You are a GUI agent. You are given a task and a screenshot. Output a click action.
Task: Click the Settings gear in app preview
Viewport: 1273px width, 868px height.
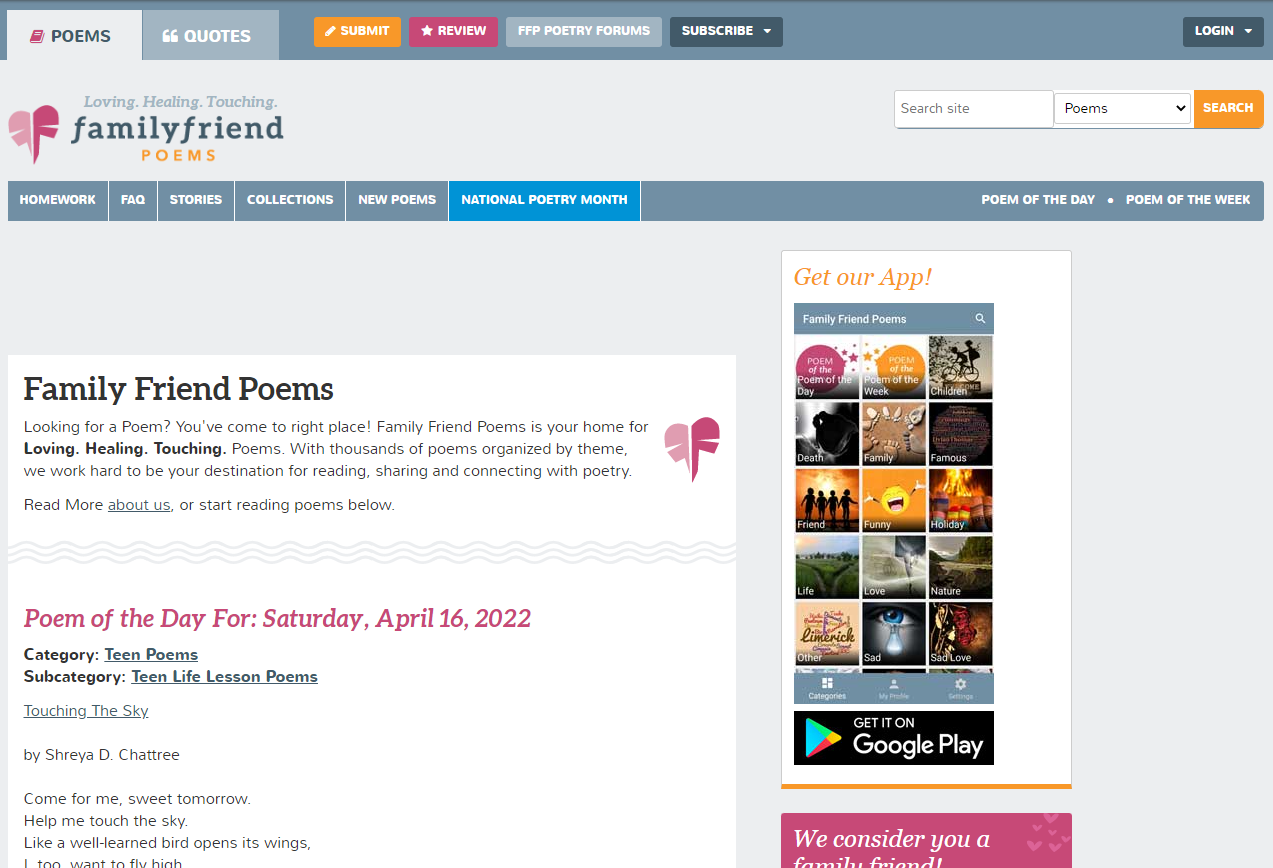click(x=960, y=687)
